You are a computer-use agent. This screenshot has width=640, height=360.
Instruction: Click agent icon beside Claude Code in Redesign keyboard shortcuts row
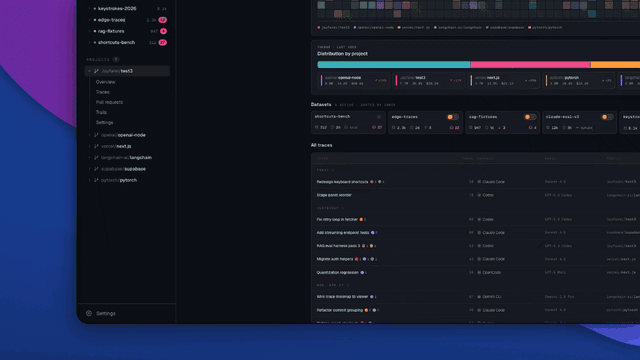479,182
